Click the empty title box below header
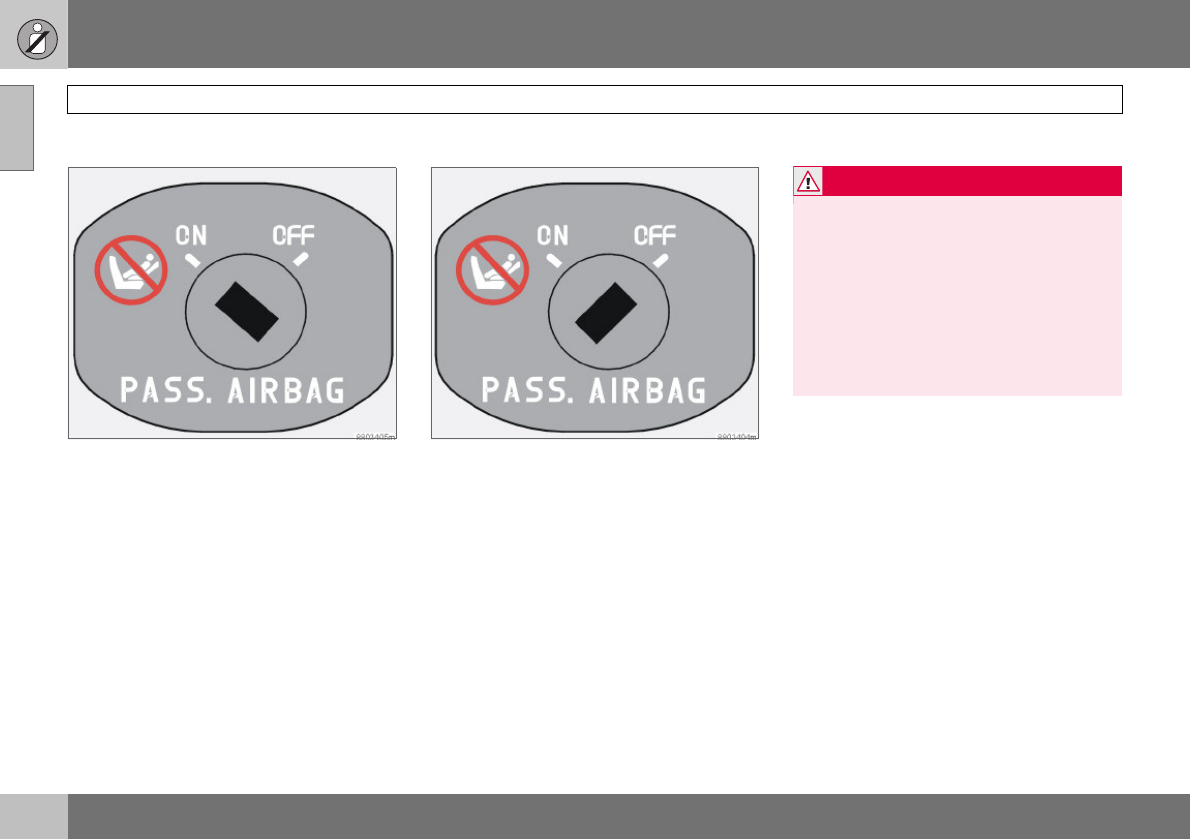 point(595,99)
